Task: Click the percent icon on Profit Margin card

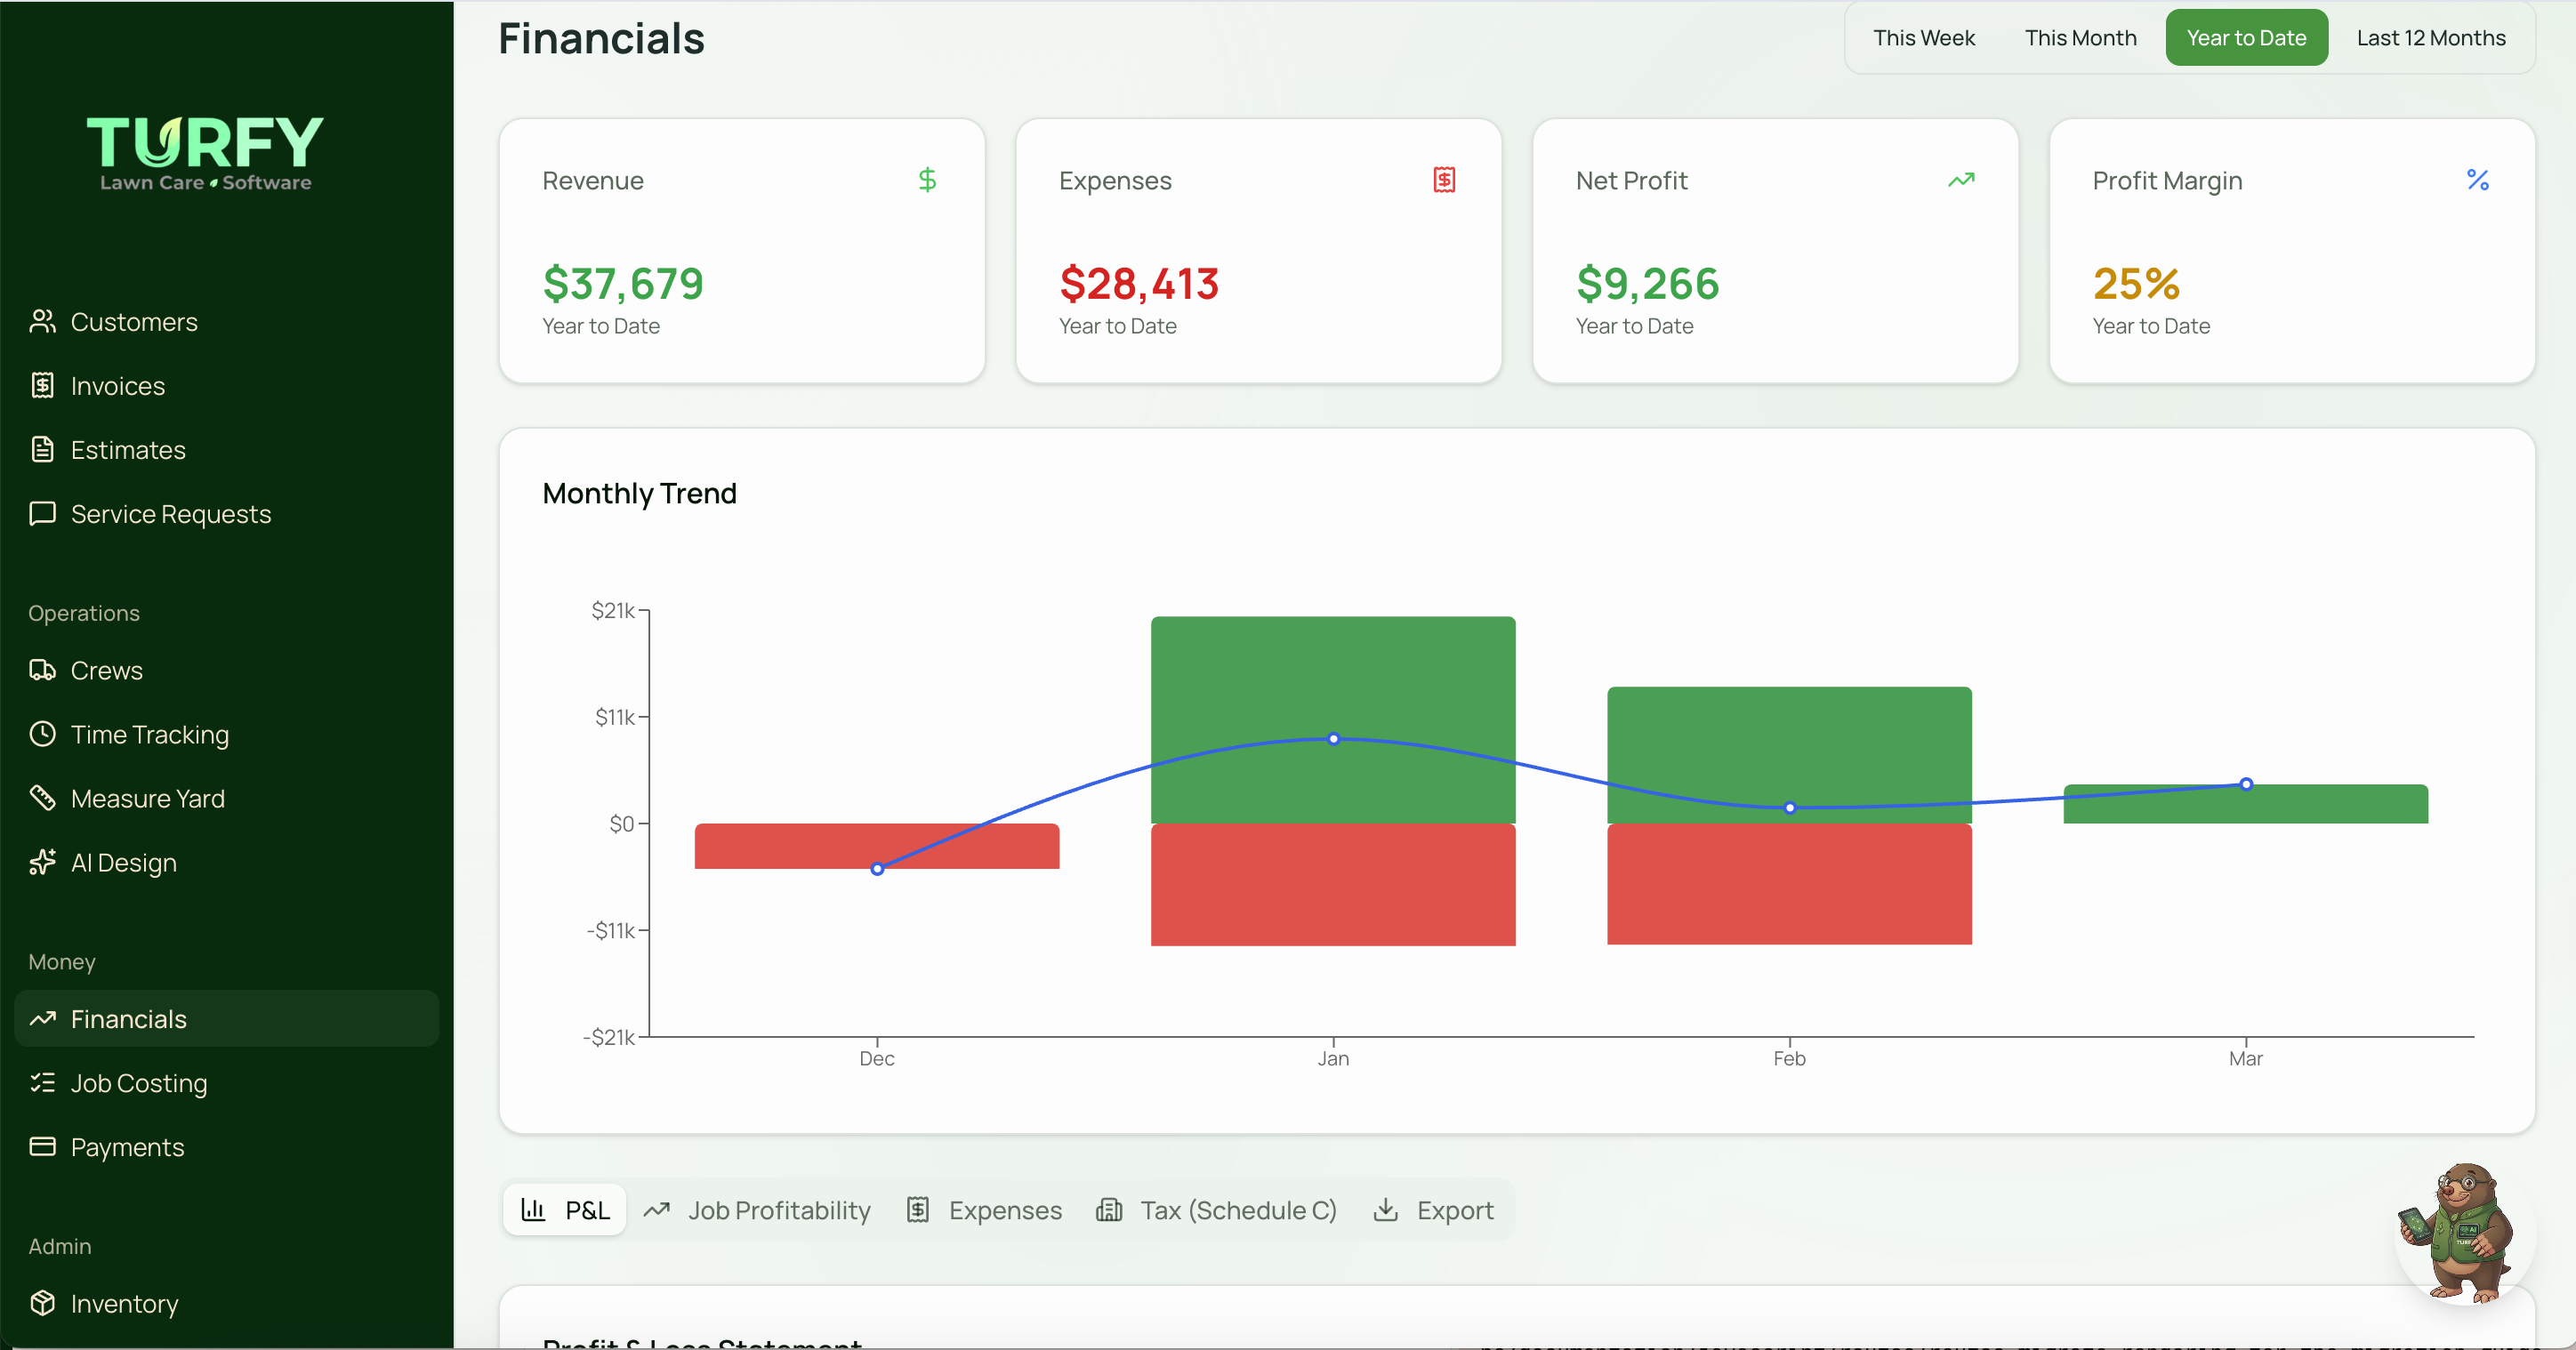Action: click(2477, 180)
